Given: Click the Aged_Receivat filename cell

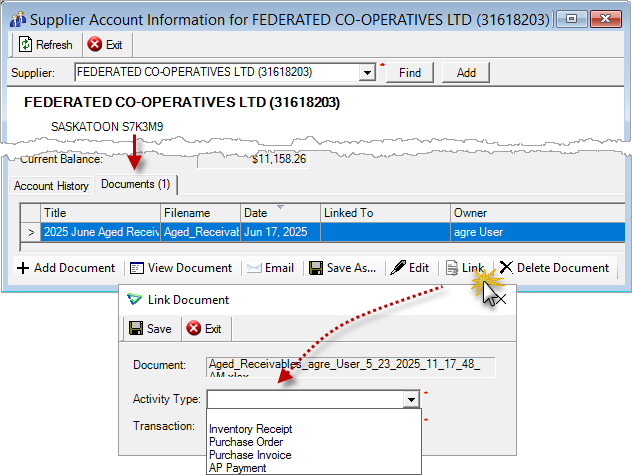Looking at the screenshot, I should click(200, 232).
